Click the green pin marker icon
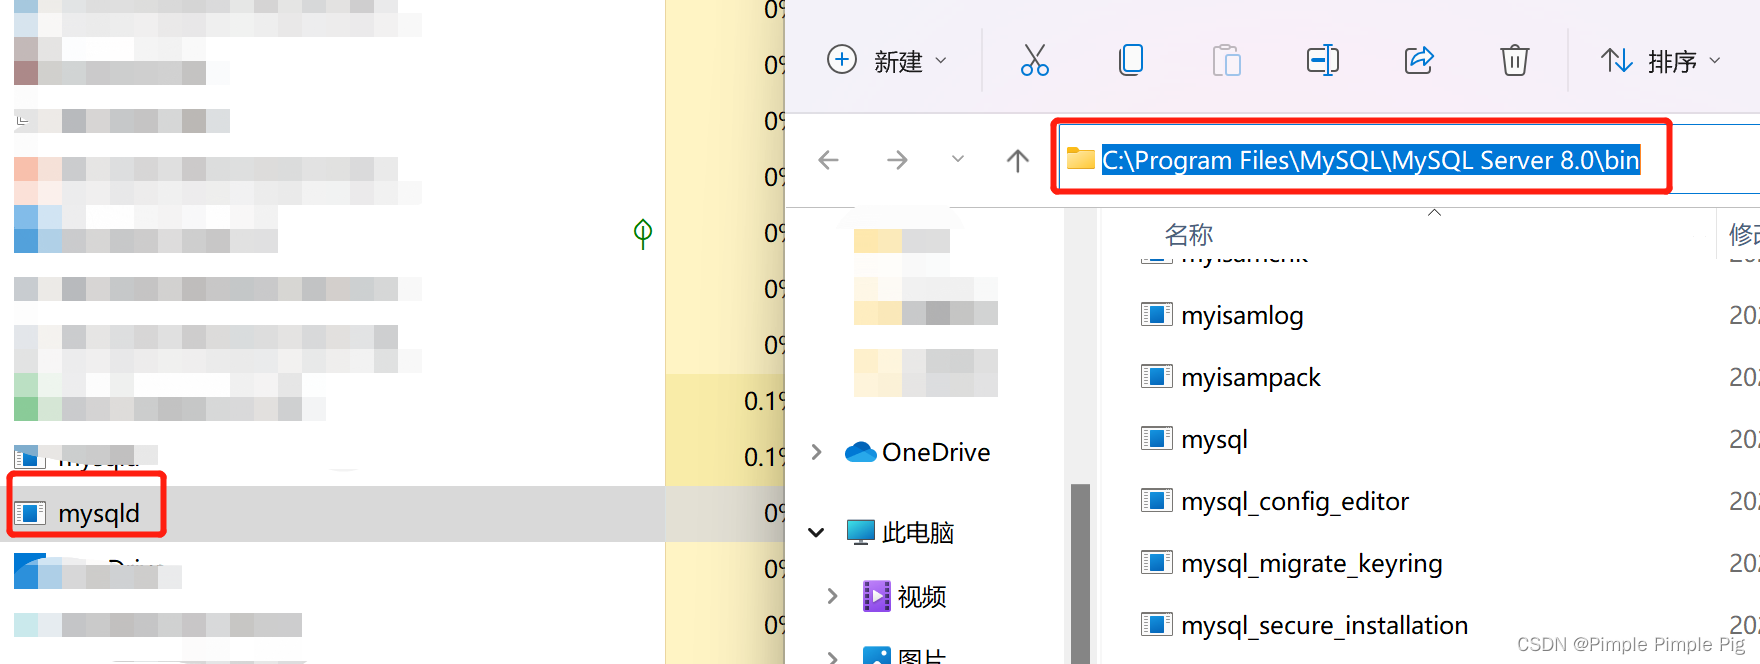 [643, 234]
